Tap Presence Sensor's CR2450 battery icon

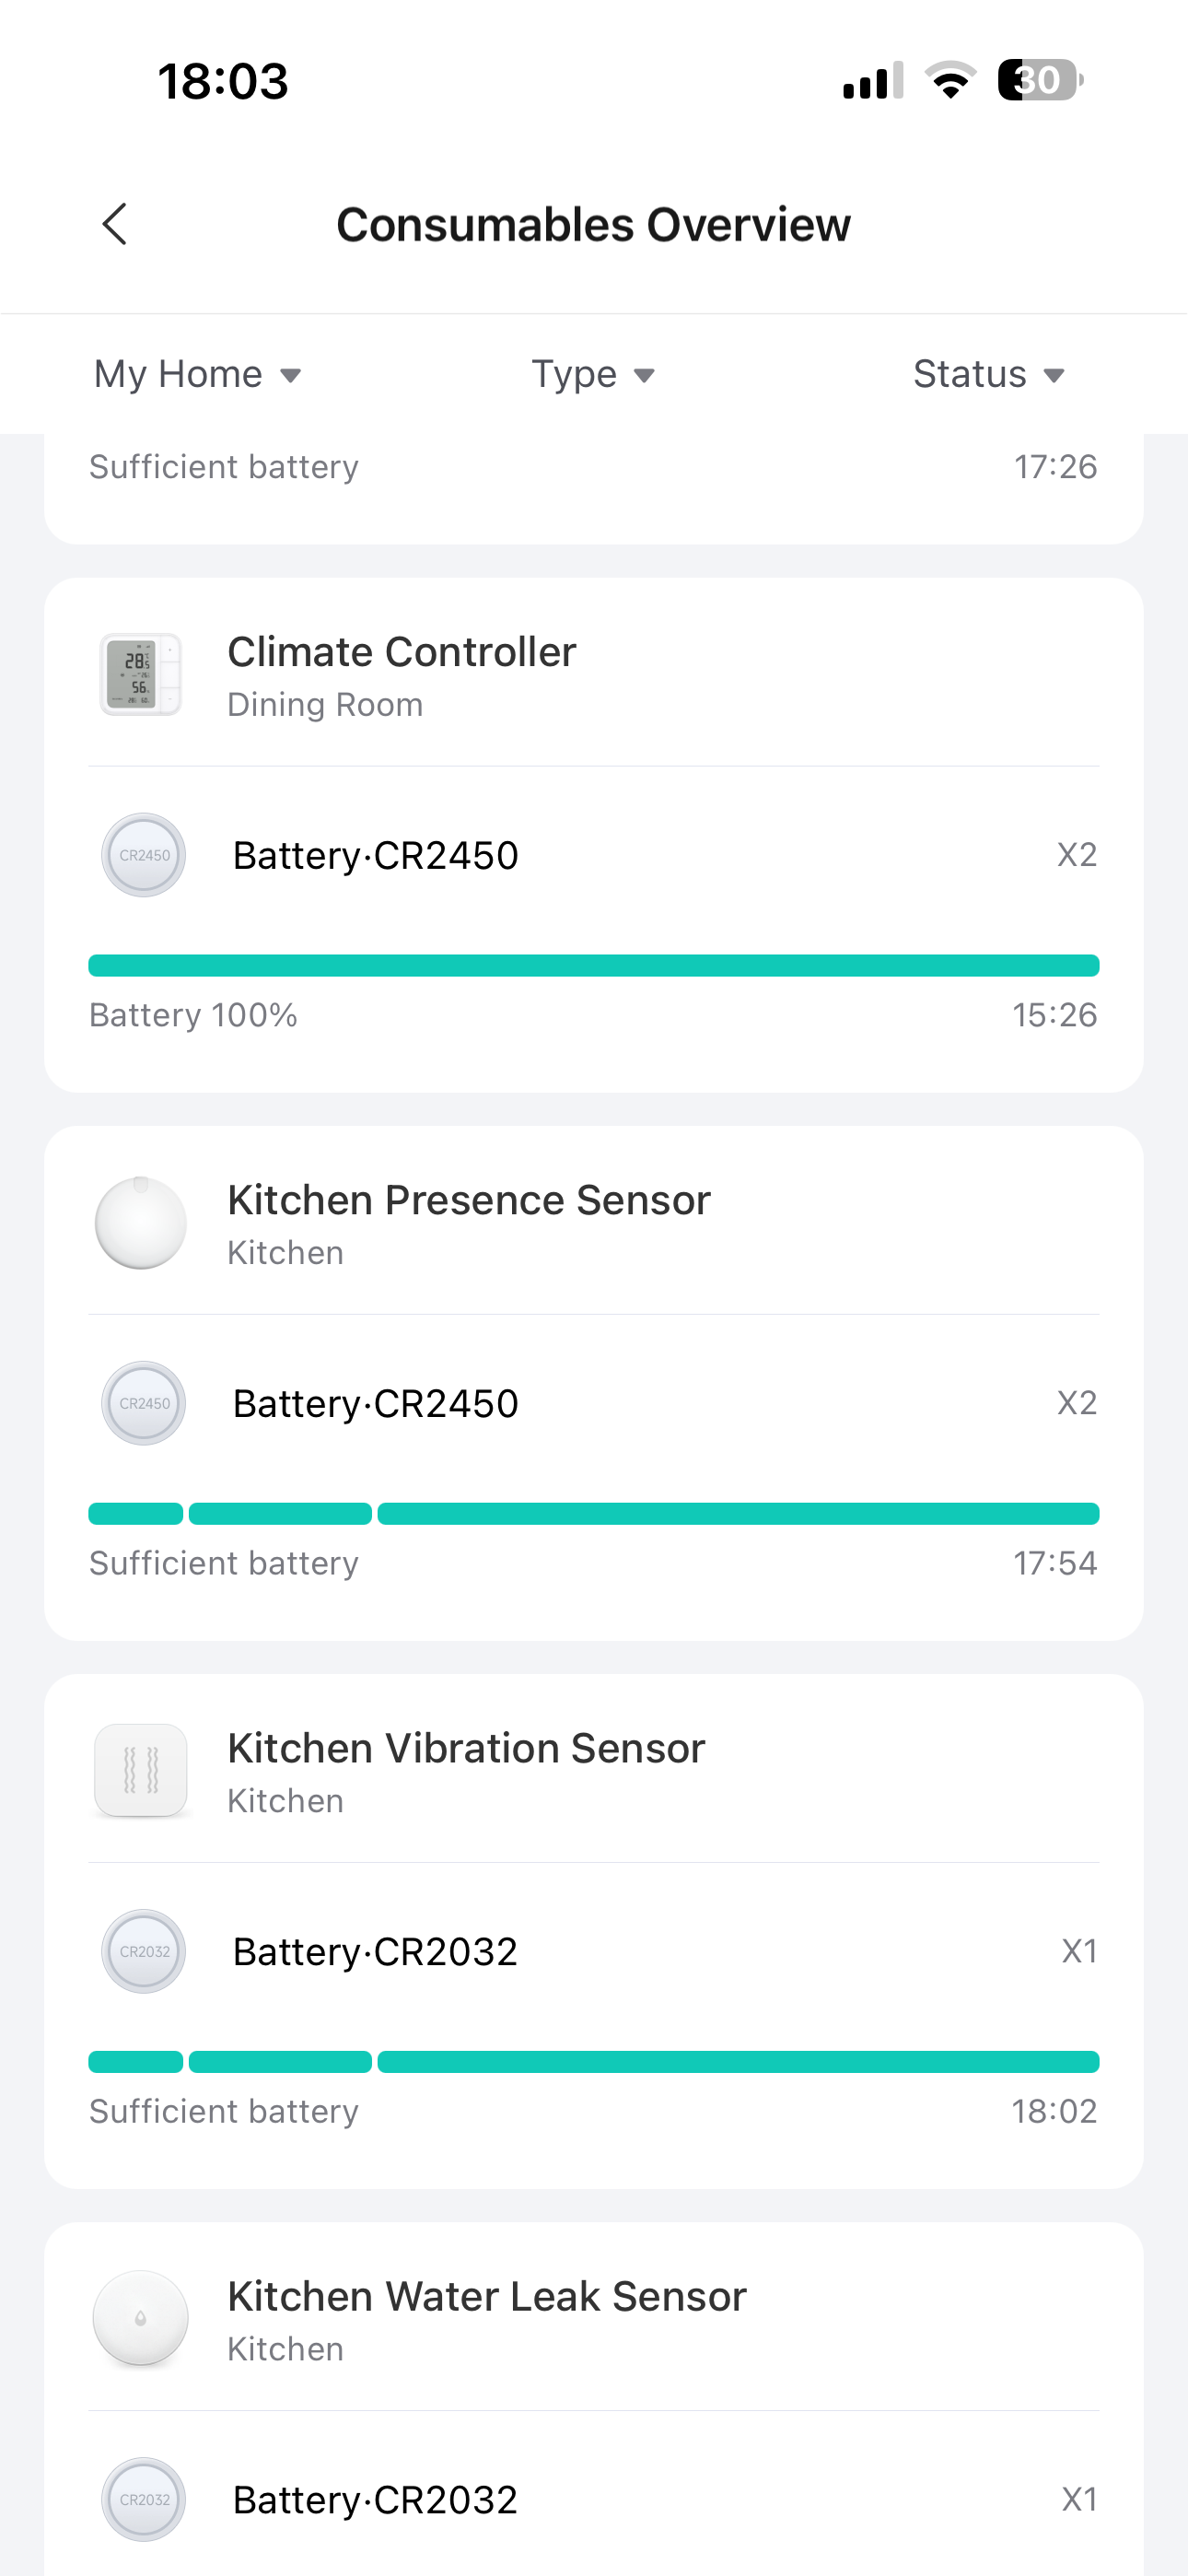pyautogui.click(x=144, y=1403)
